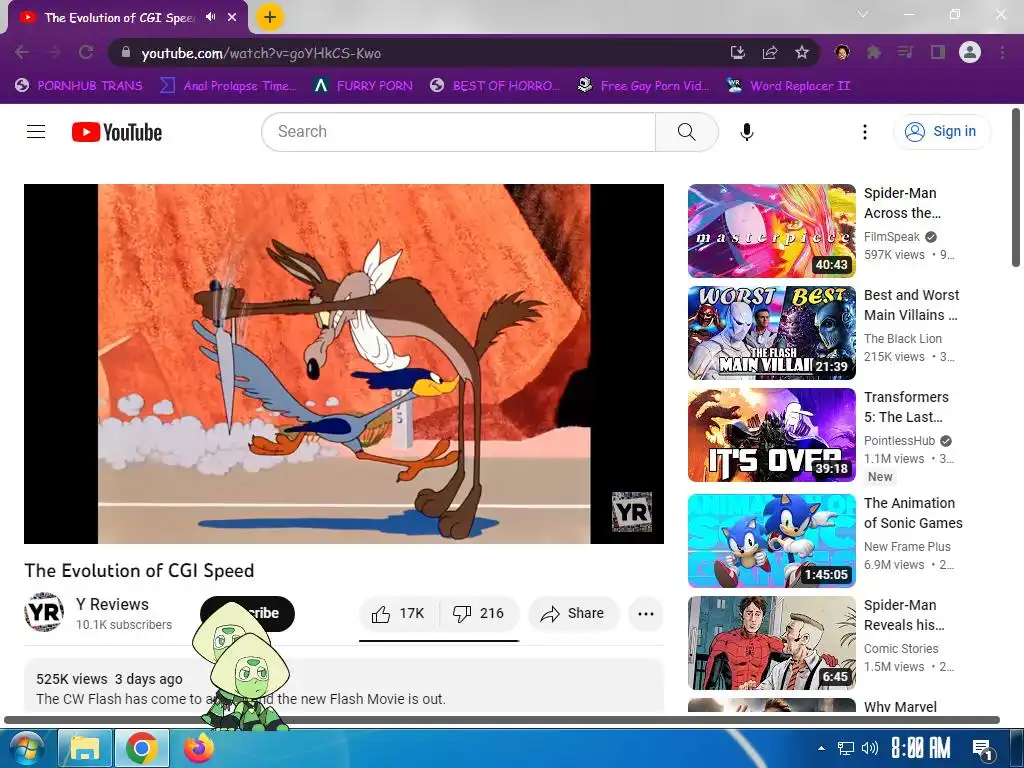1024x768 pixels.
Task: Open volume control in system tray
Action: coord(869,748)
